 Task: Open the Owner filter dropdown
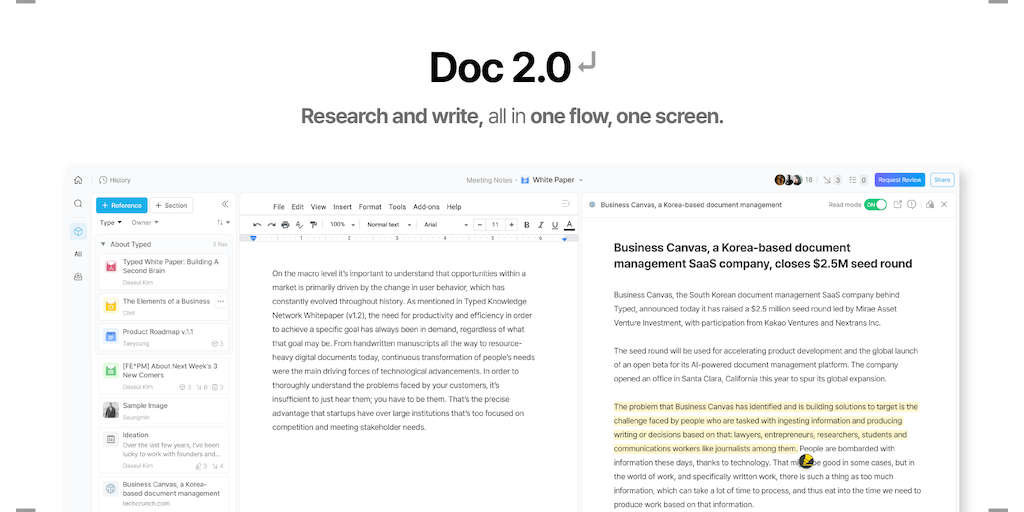[145, 223]
